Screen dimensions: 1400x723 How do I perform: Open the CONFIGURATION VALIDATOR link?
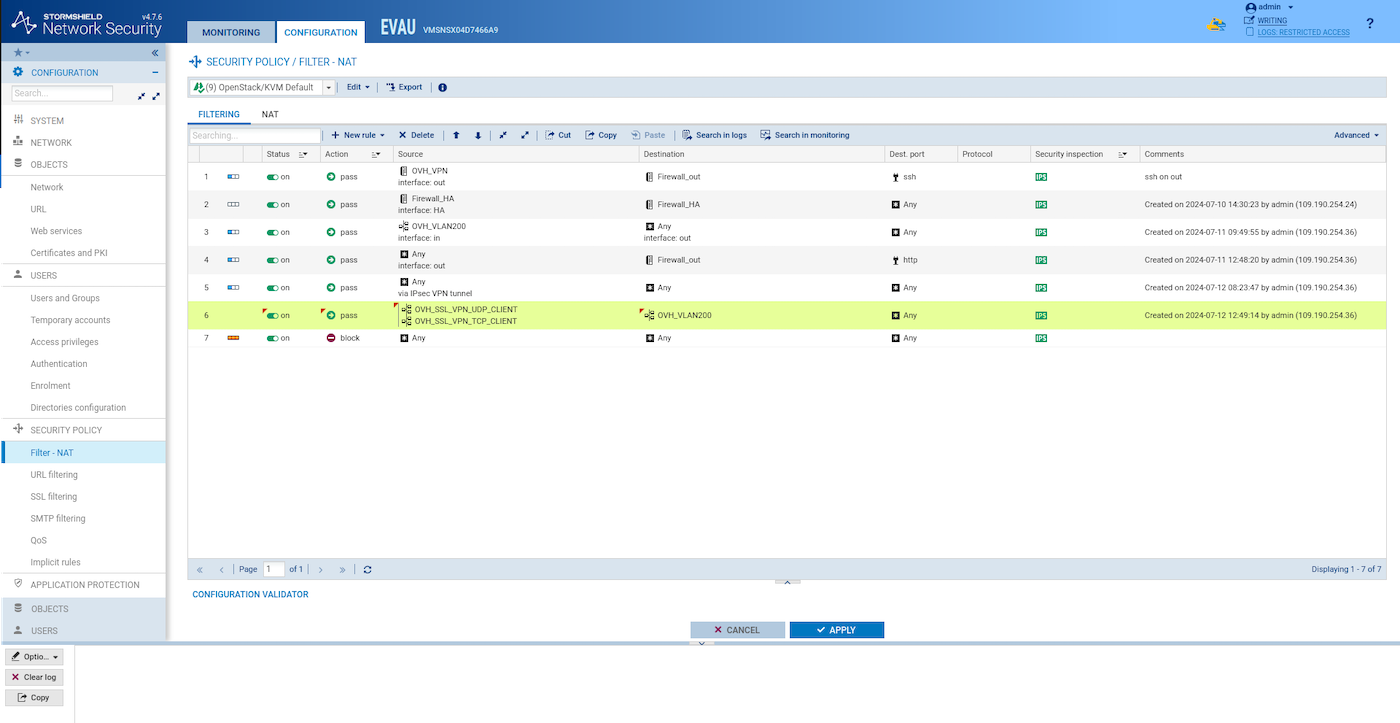[x=250, y=595]
